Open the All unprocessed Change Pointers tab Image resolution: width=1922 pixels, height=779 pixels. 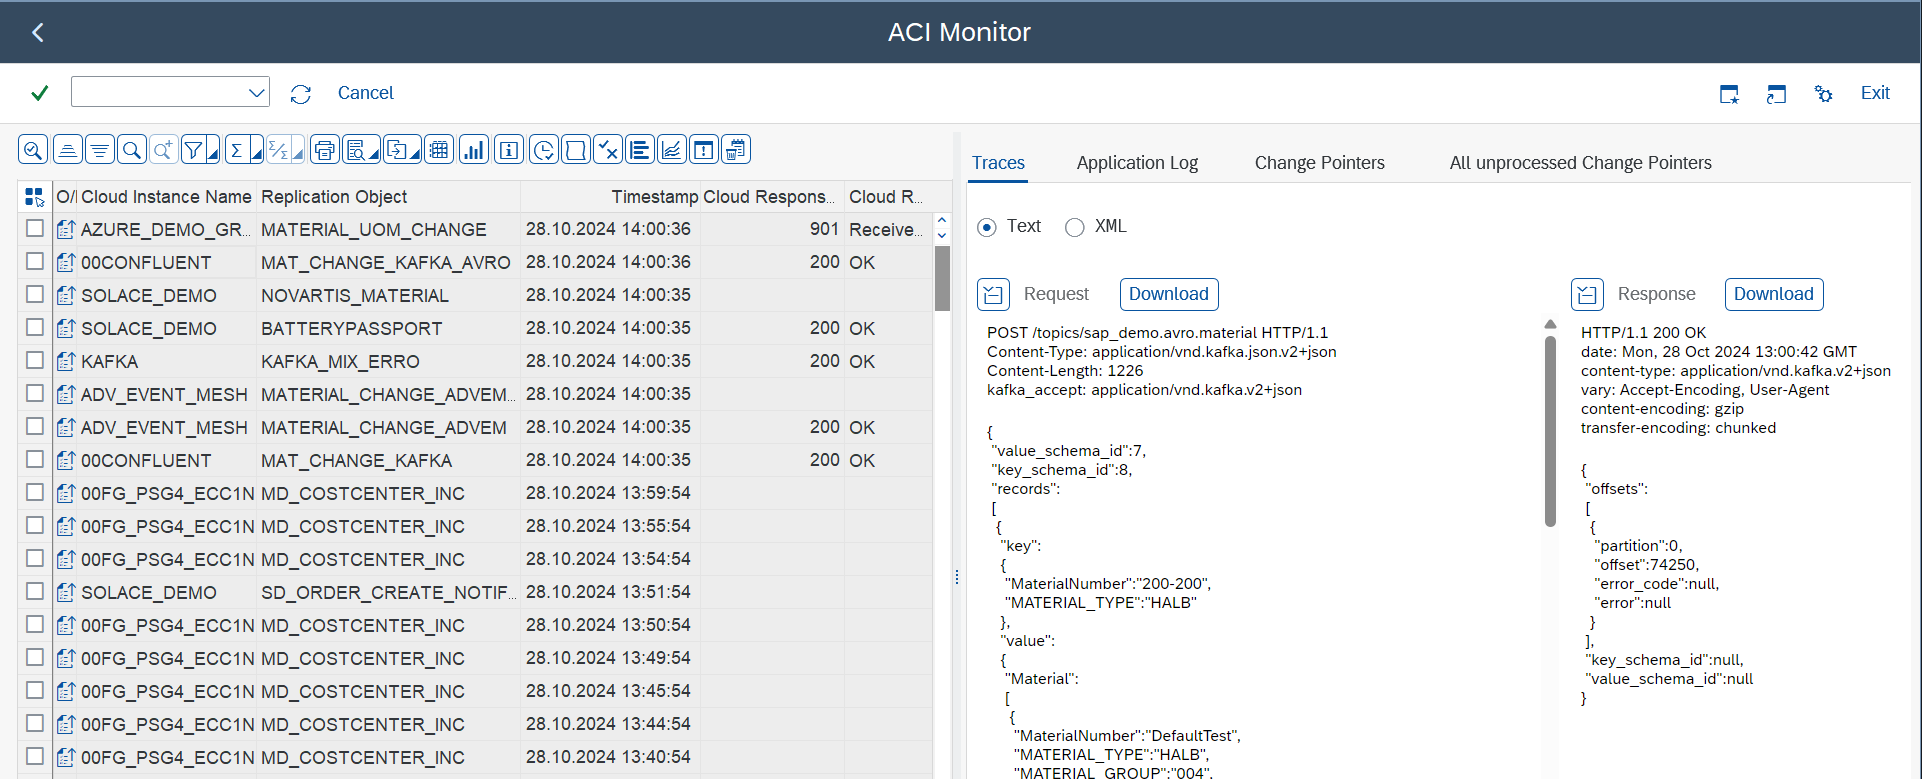(1581, 163)
